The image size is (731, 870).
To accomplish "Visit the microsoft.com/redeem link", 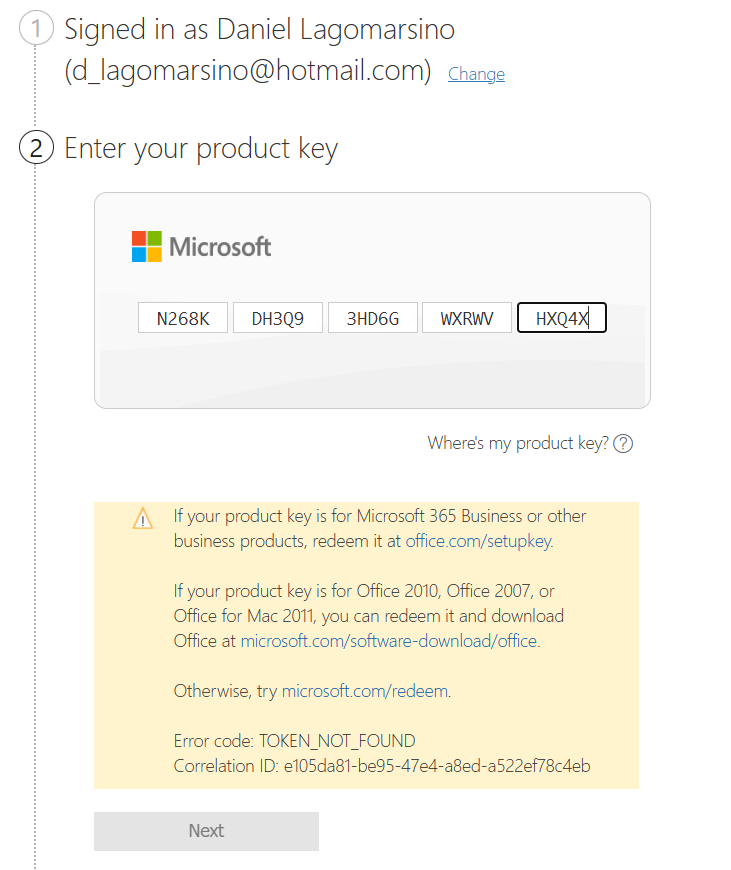I will tap(365, 691).
